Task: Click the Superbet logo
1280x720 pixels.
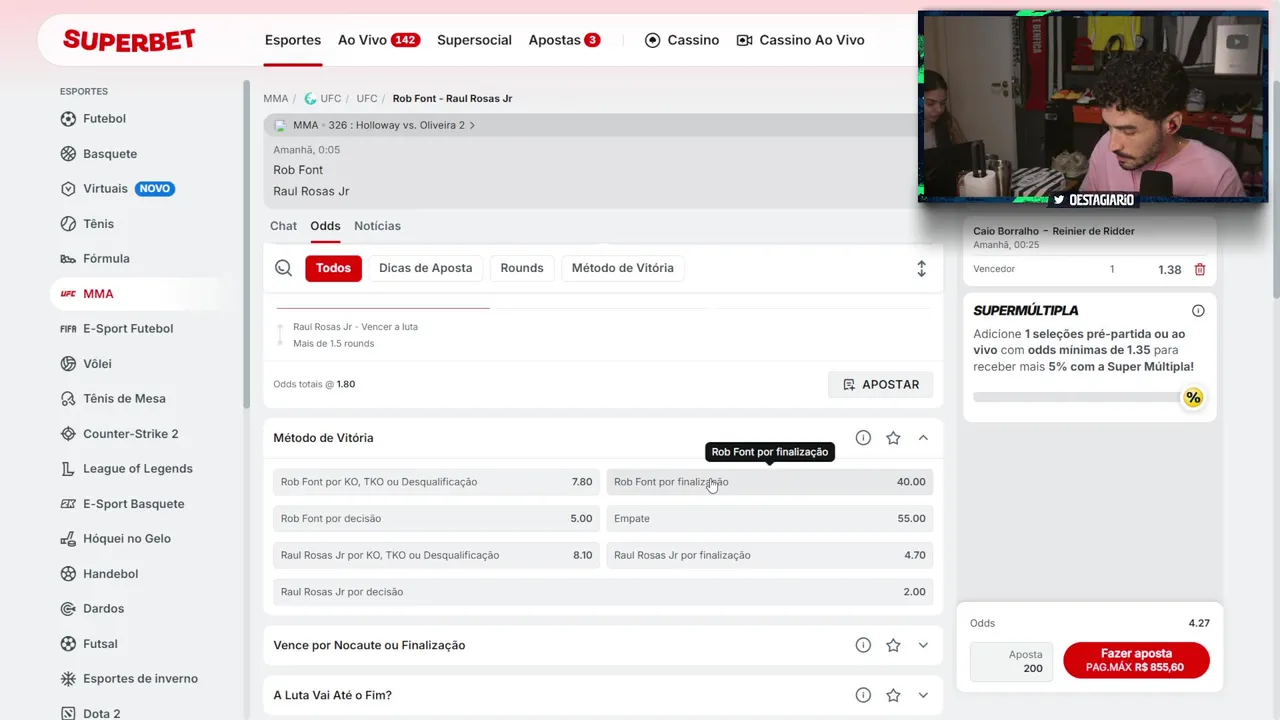Action: pos(129,40)
